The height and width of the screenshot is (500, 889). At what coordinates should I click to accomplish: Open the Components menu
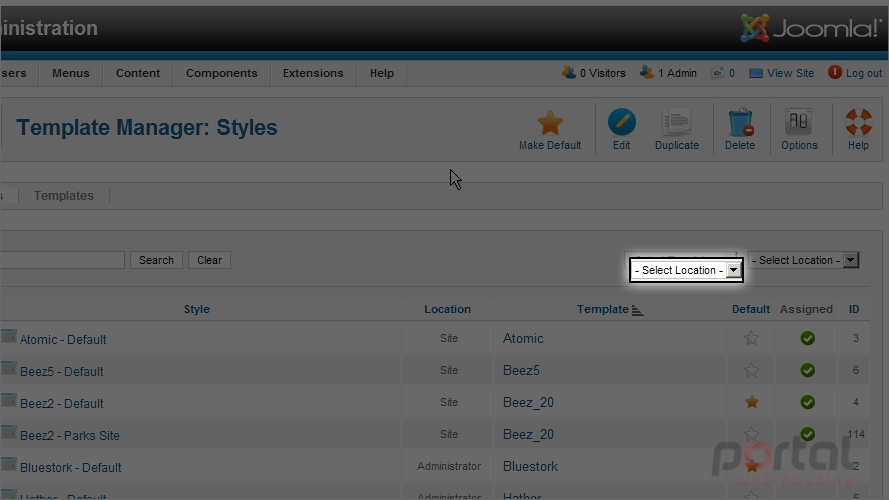coord(222,73)
